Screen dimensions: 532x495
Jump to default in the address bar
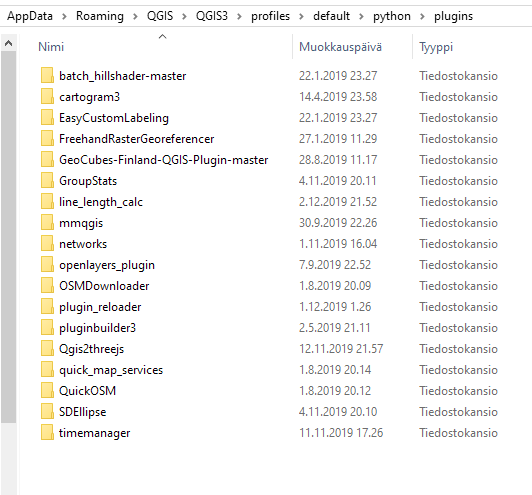click(331, 16)
